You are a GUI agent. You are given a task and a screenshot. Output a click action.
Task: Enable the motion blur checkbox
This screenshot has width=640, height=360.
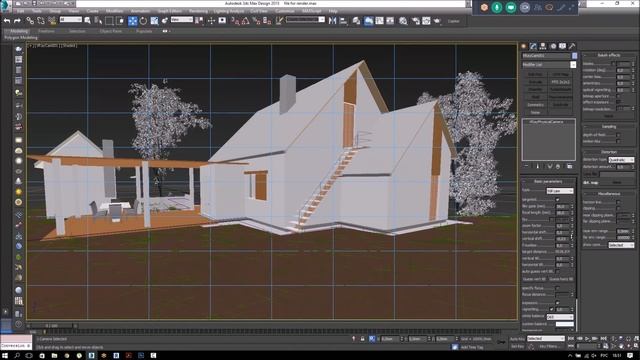point(618,142)
